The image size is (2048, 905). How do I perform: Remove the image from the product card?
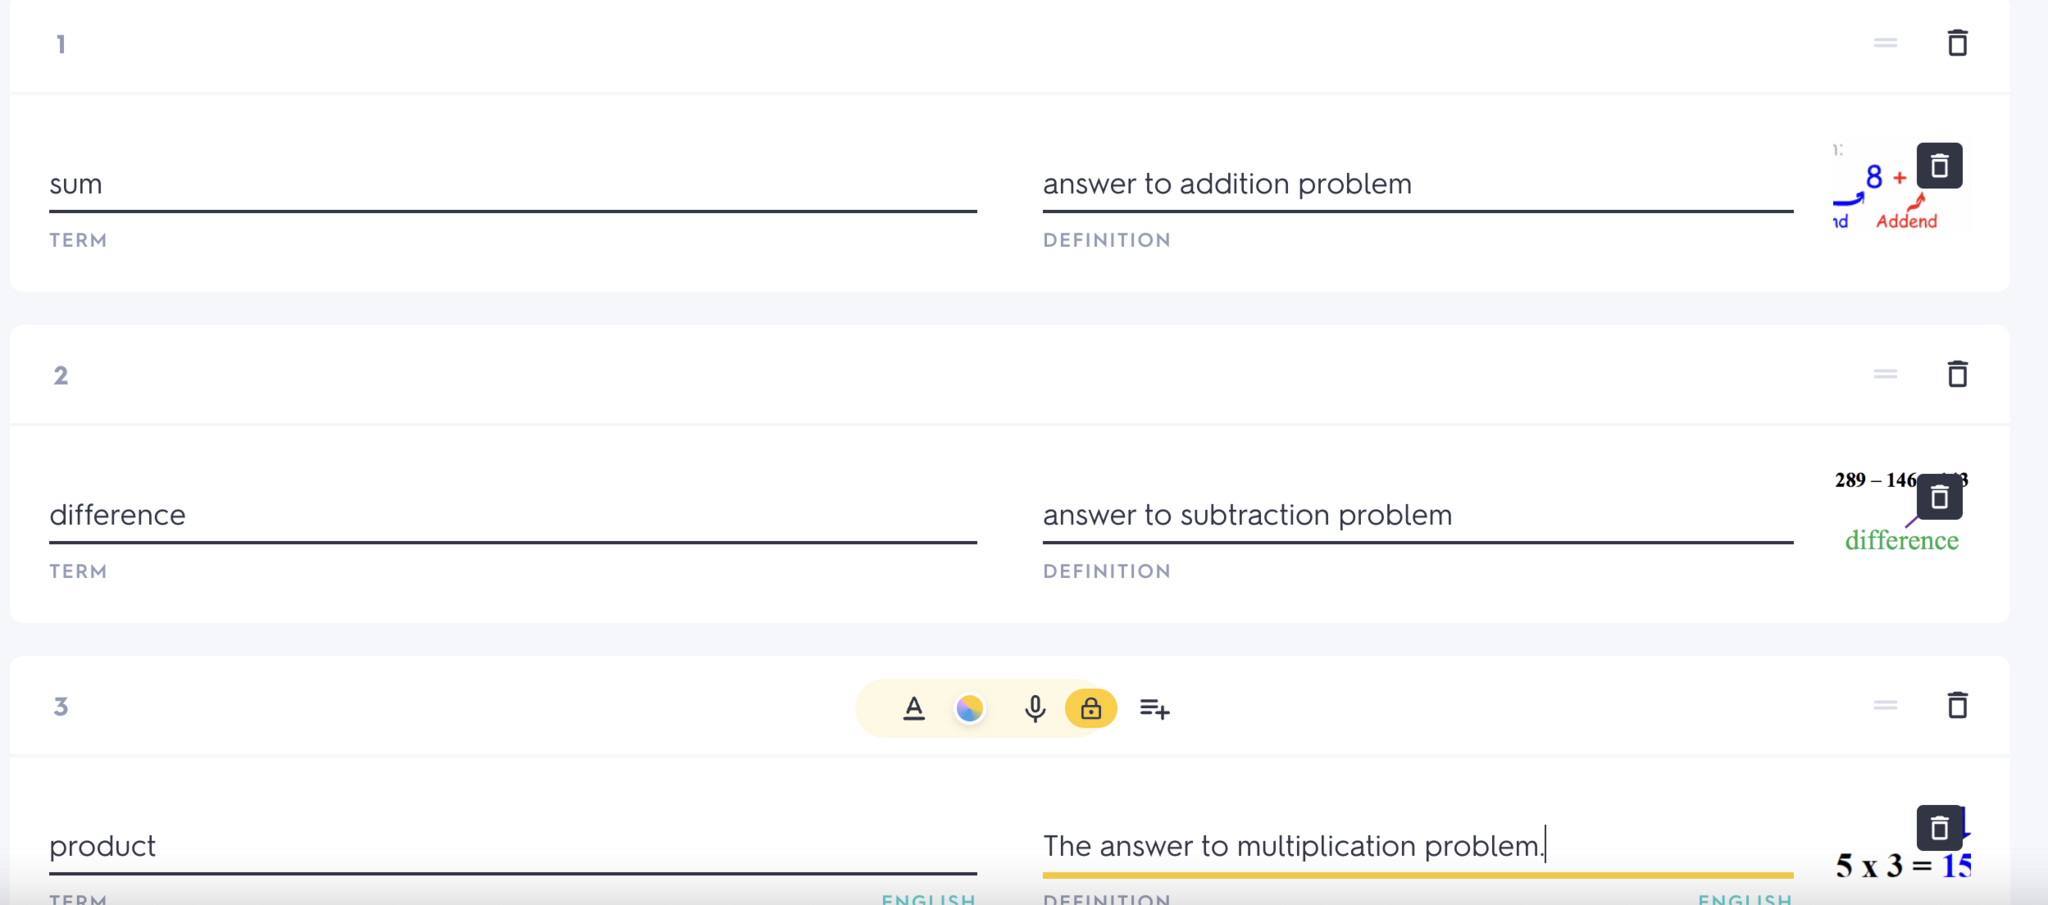(1939, 828)
